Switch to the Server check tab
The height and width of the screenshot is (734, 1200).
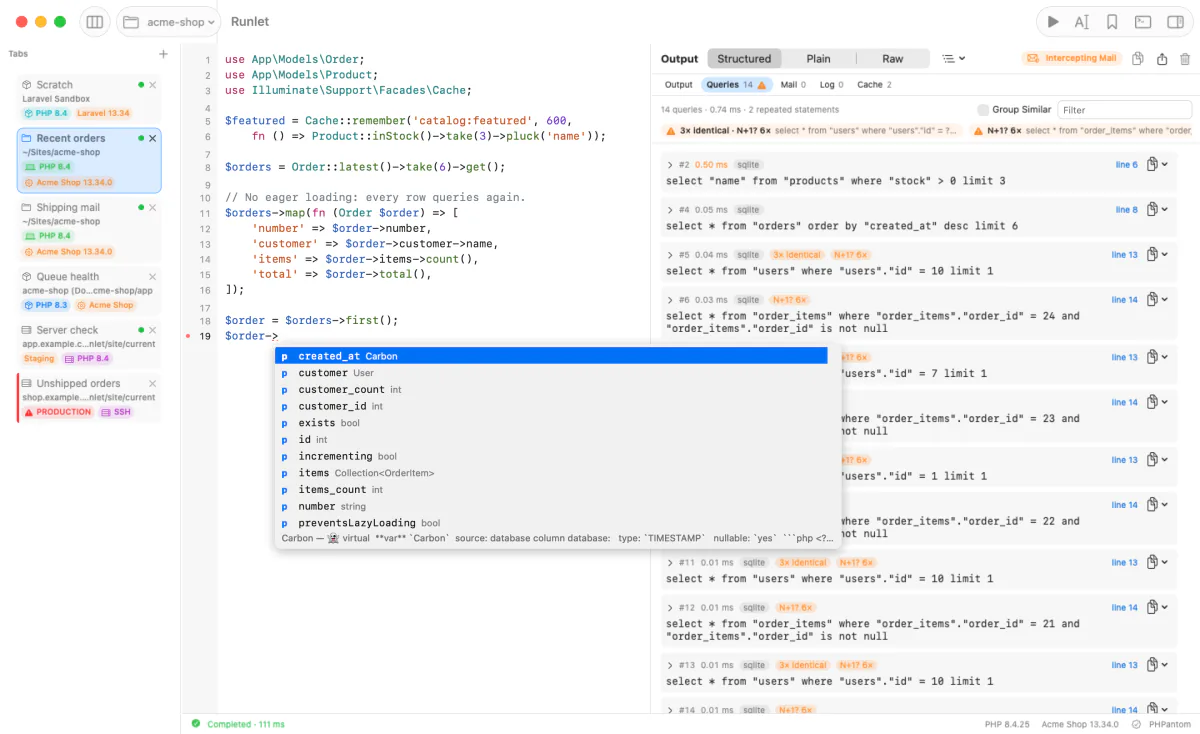[x=88, y=343]
